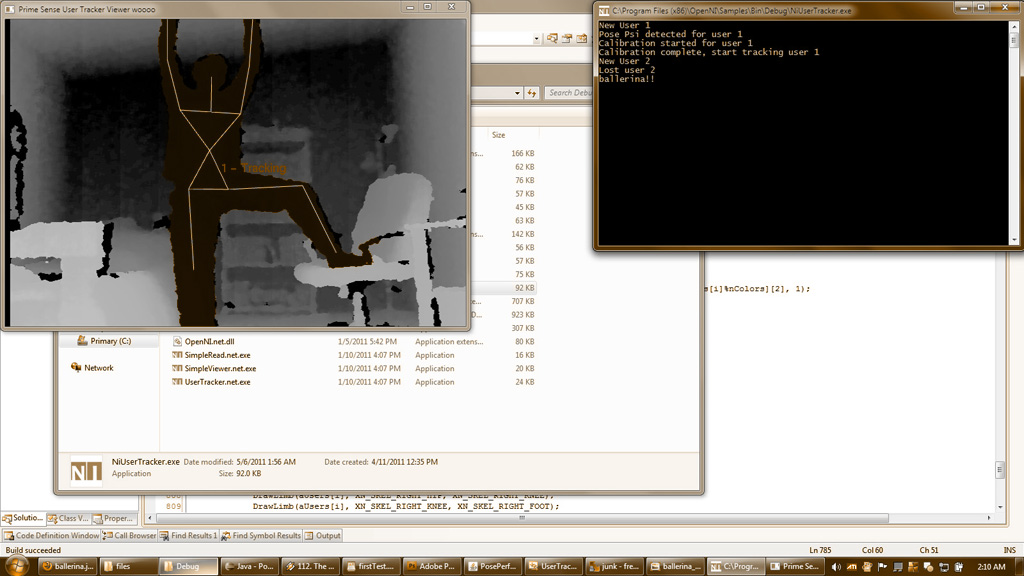Click the Size column header
1024x576 pixels.
click(498, 135)
